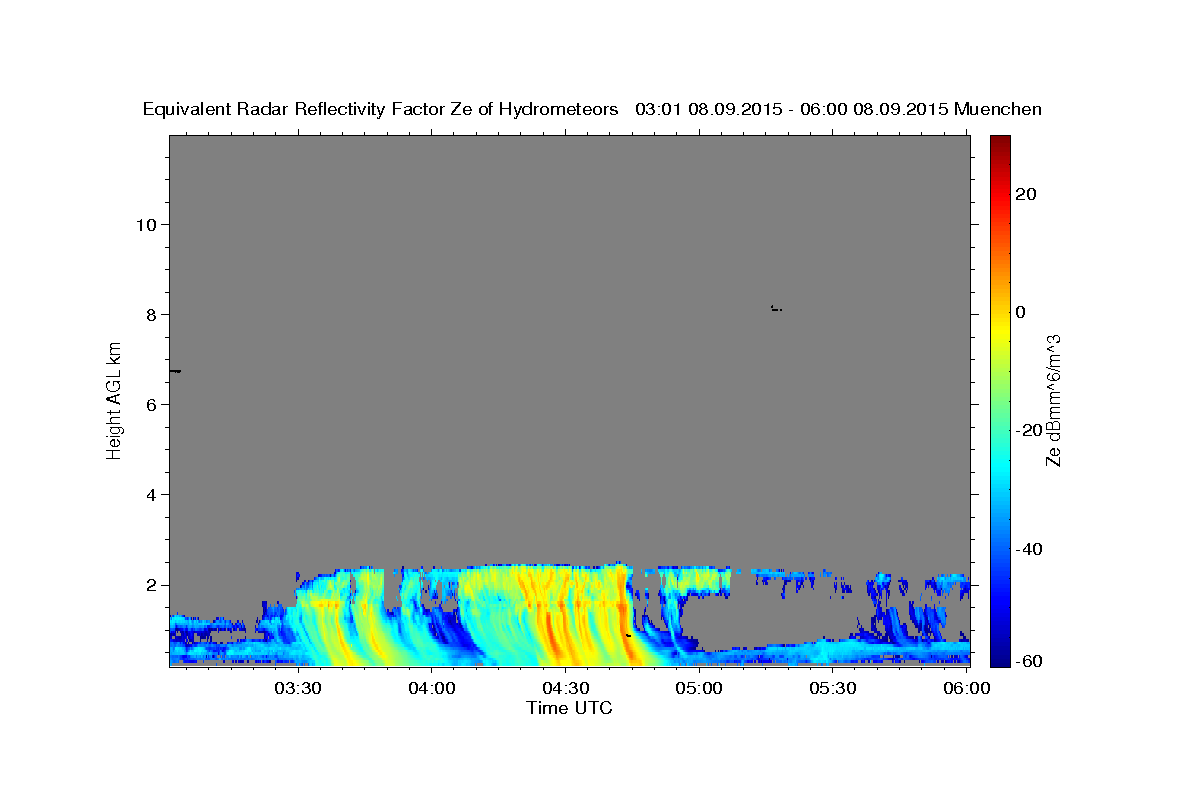1200x800 pixels.
Task: Click the '05:30' time tick label
Action: pyautogui.click(x=833, y=688)
